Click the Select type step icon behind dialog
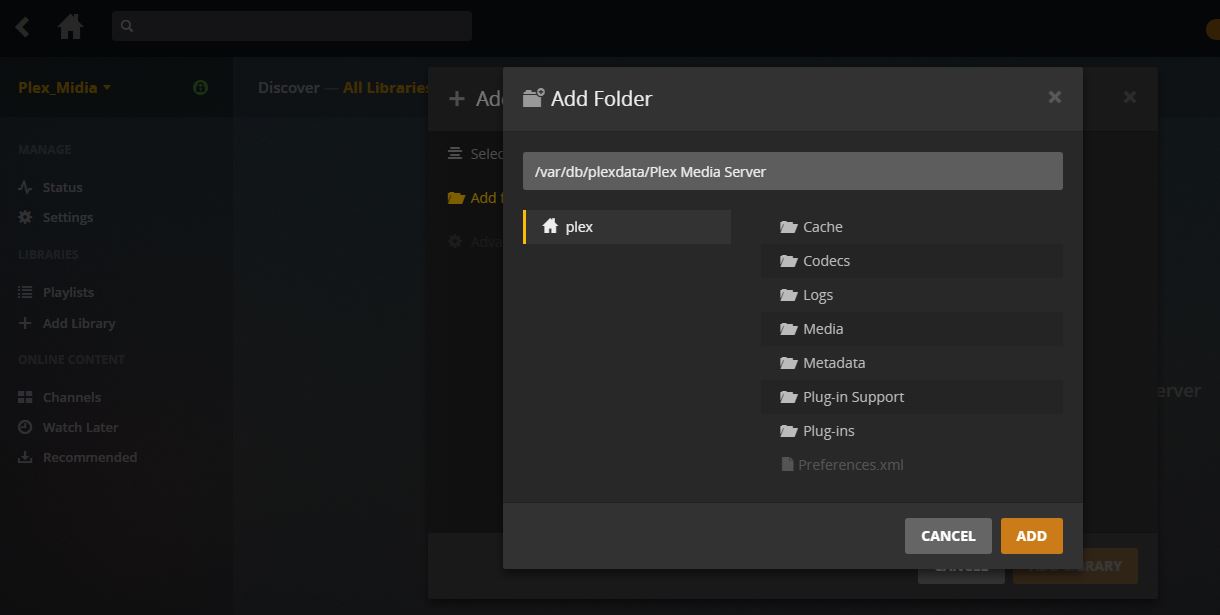 [x=455, y=154]
